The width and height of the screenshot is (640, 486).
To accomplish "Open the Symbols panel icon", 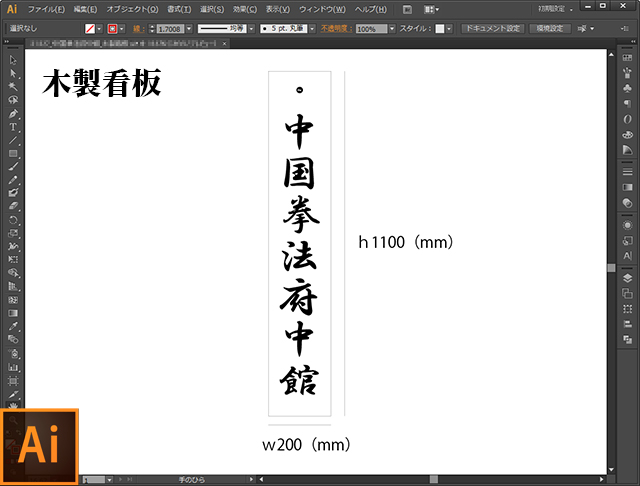I will (627, 88).
